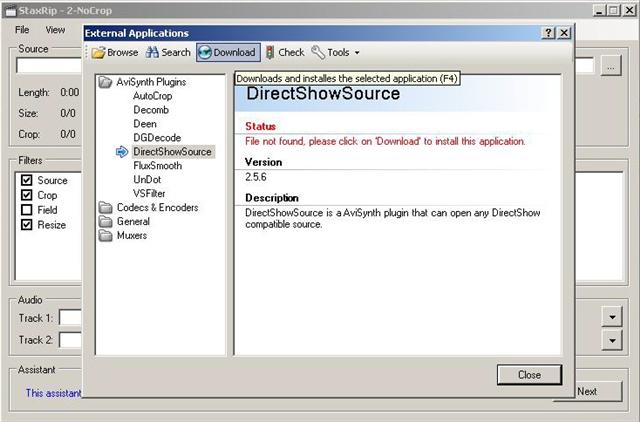Click the red 'File not found' status message
The width and height of the screenshot is (640, 422).
(385, 142)
